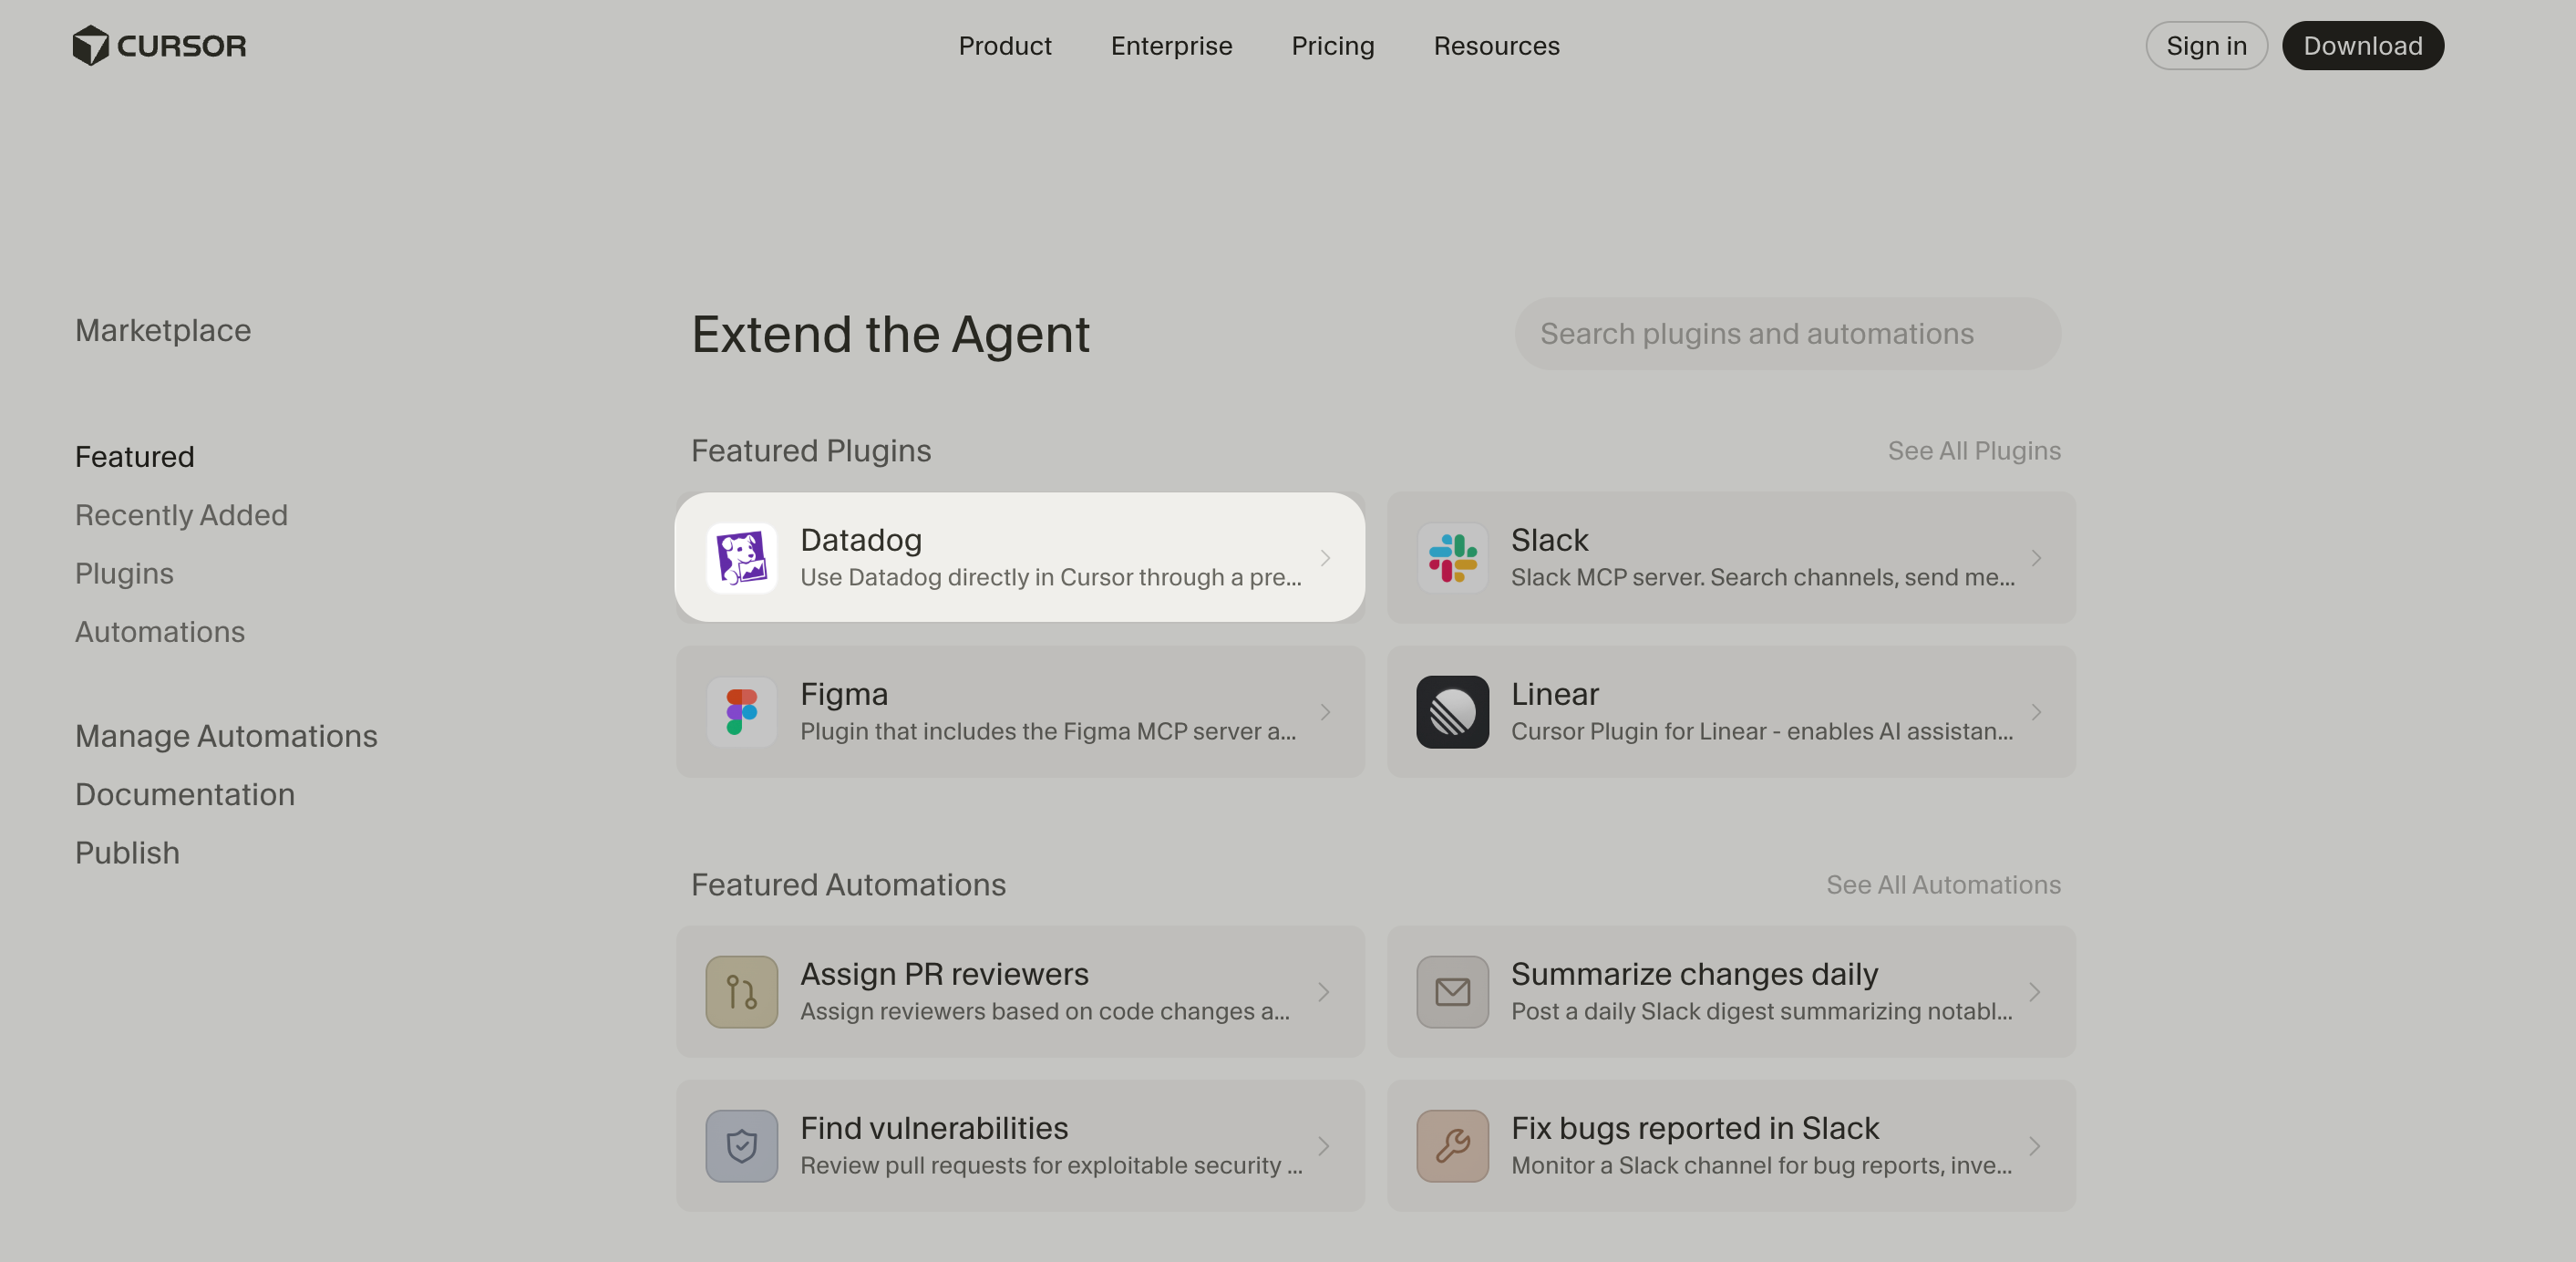
Task: Click the 'Slack MCP server. Search channels' description
Action: (x=1762, y=578)
